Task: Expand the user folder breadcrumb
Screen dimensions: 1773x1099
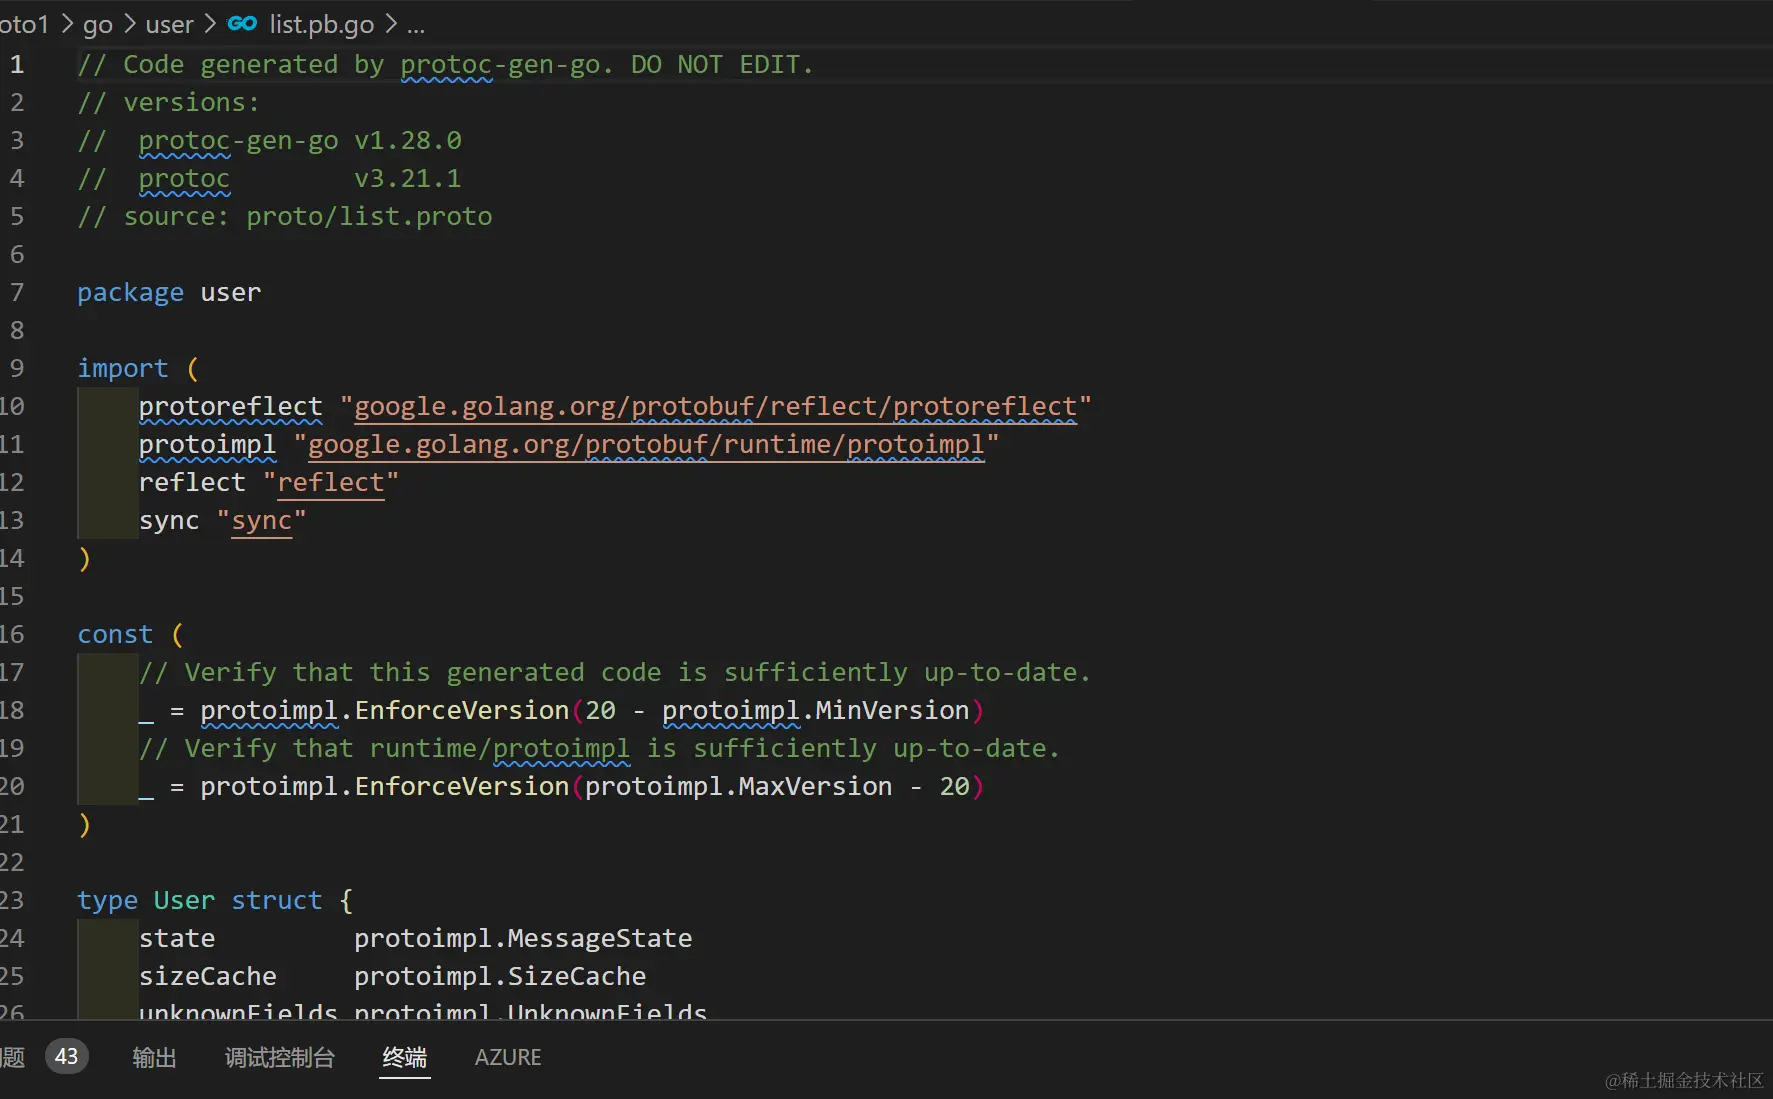Action: coord(169,23)
